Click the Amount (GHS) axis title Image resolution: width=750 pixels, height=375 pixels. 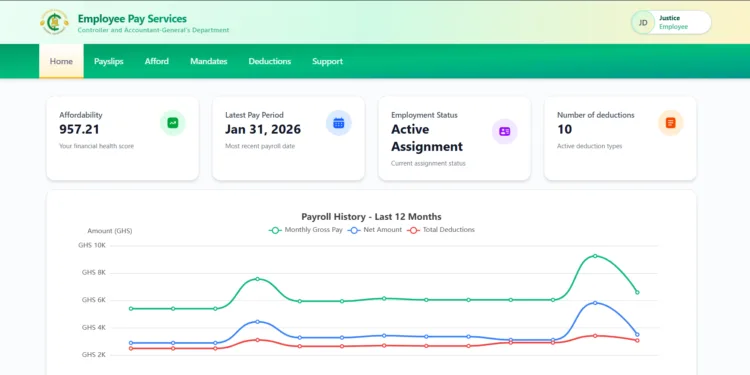[x=110, y=231]
